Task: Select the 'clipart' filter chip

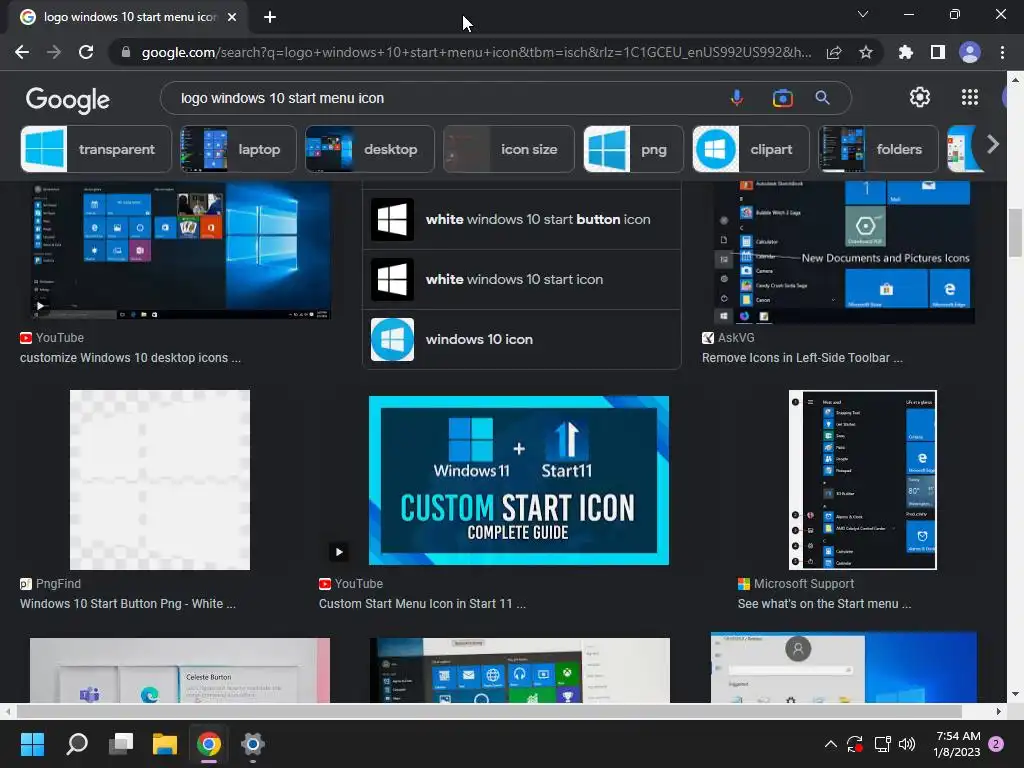Action: [x=751, y=149]
